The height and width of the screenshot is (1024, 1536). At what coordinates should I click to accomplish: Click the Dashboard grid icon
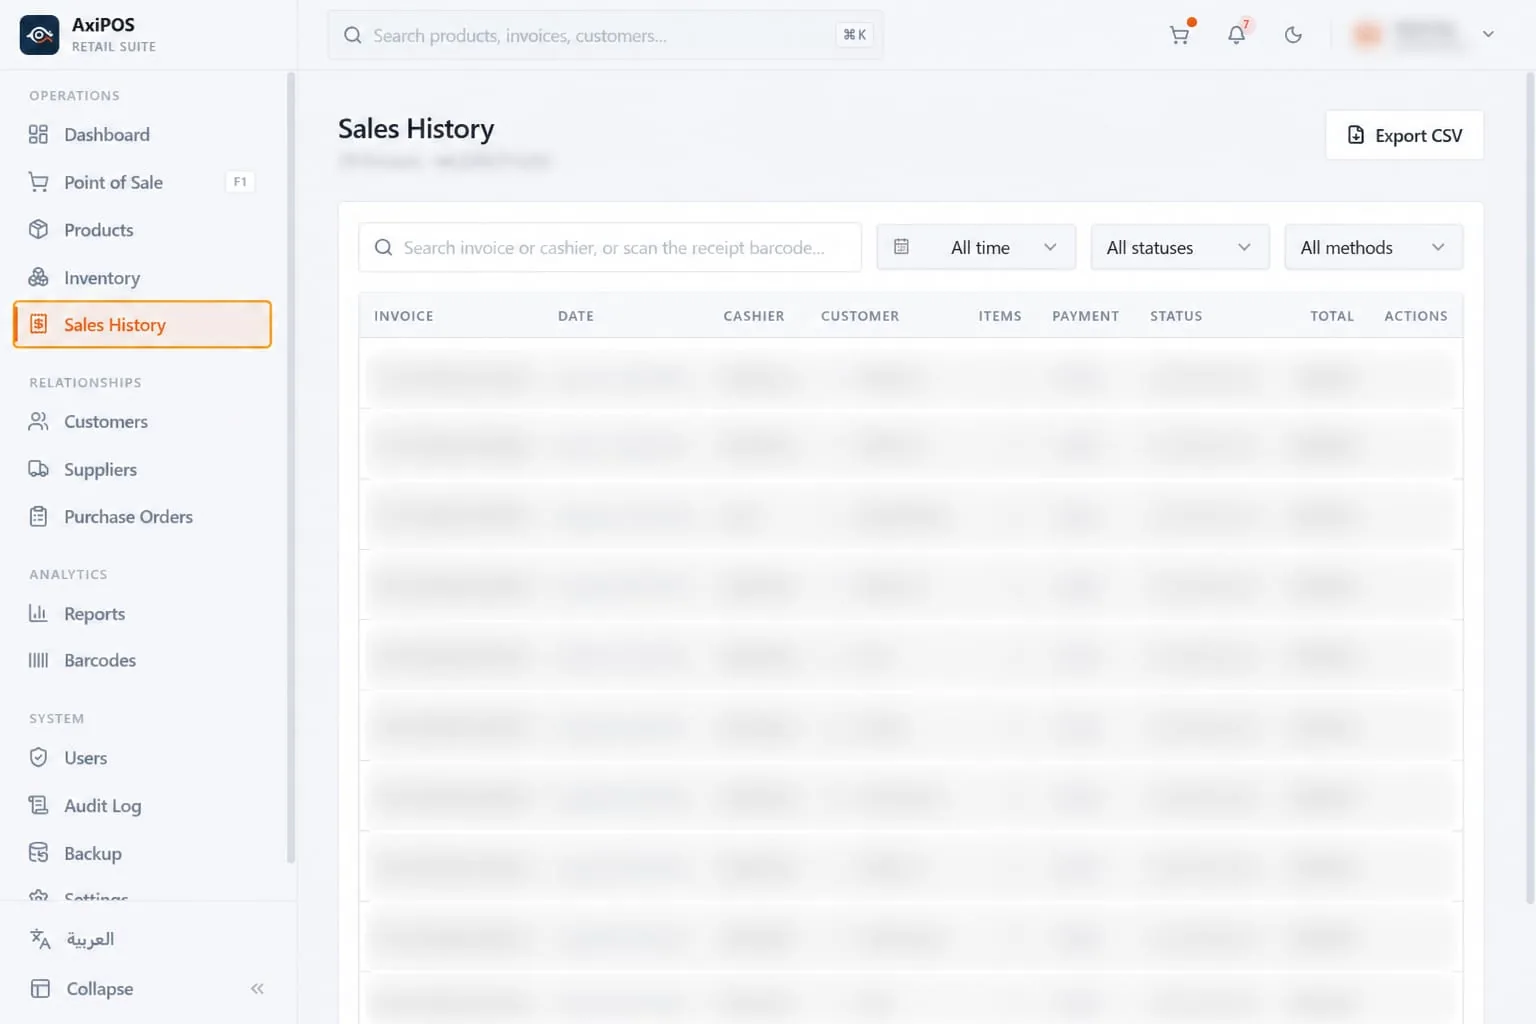click(x=38, y=134)
